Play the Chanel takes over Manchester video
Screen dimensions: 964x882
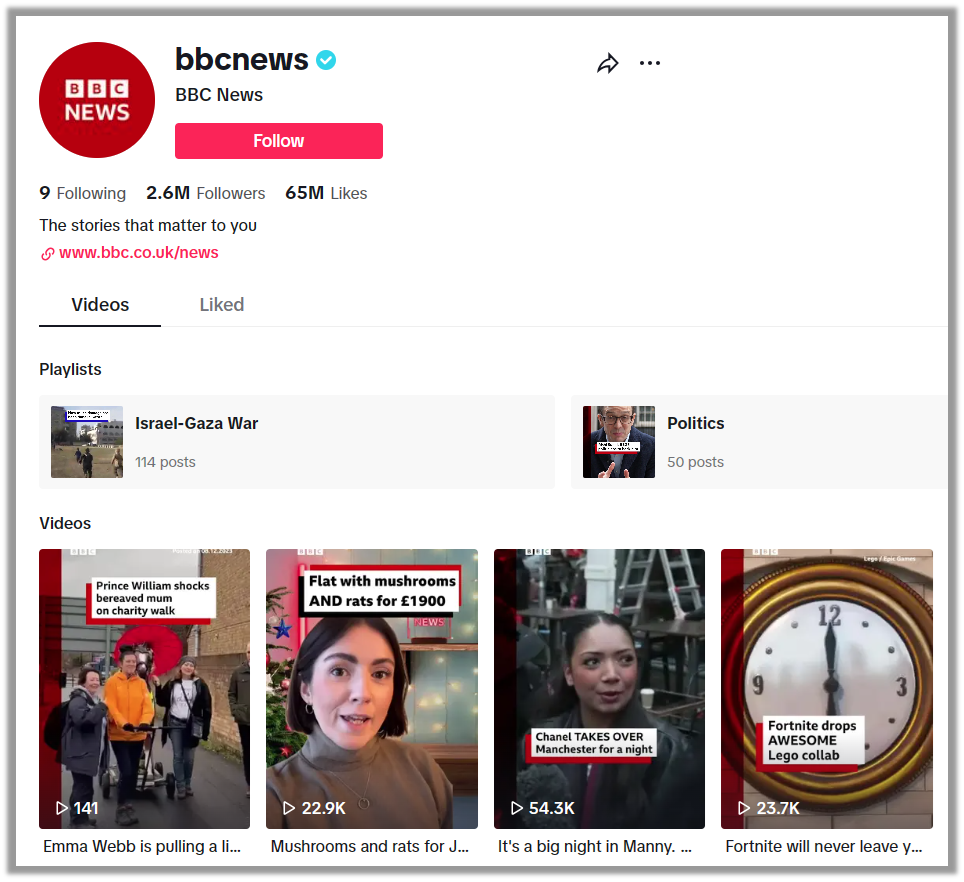599,688
